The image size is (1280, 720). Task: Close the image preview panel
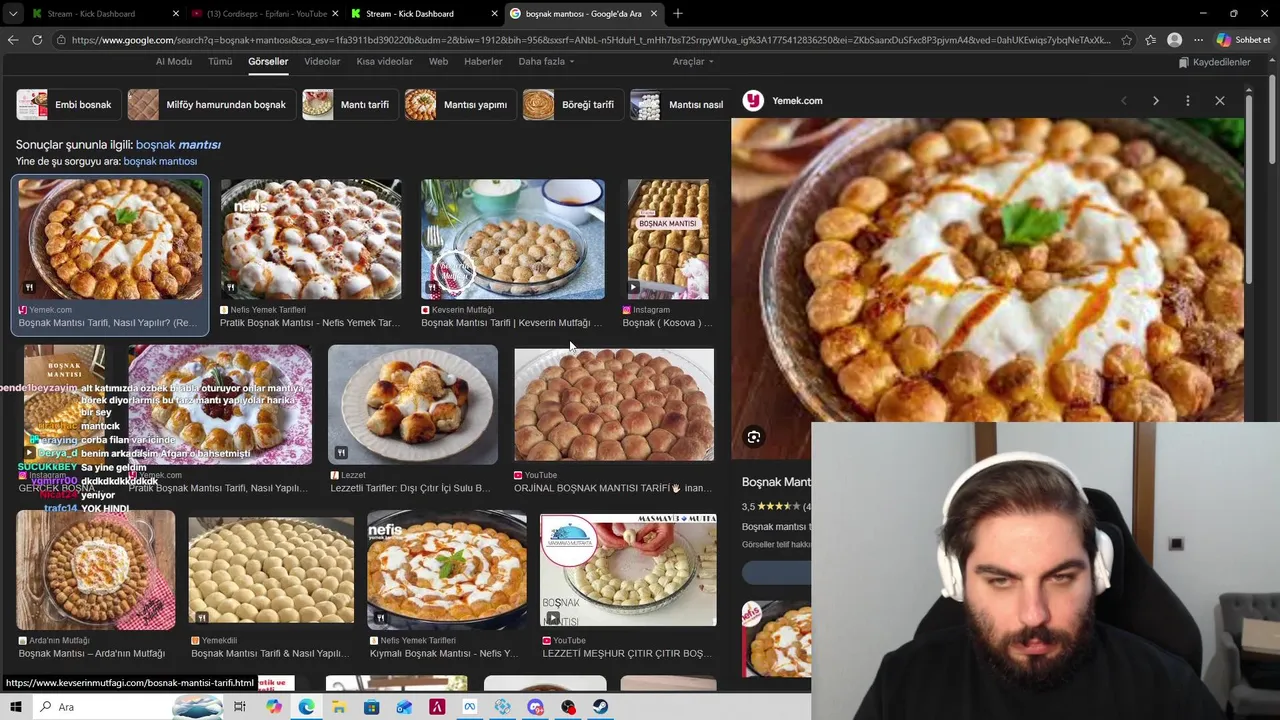pyautogui.click(x=1220, y=101)
